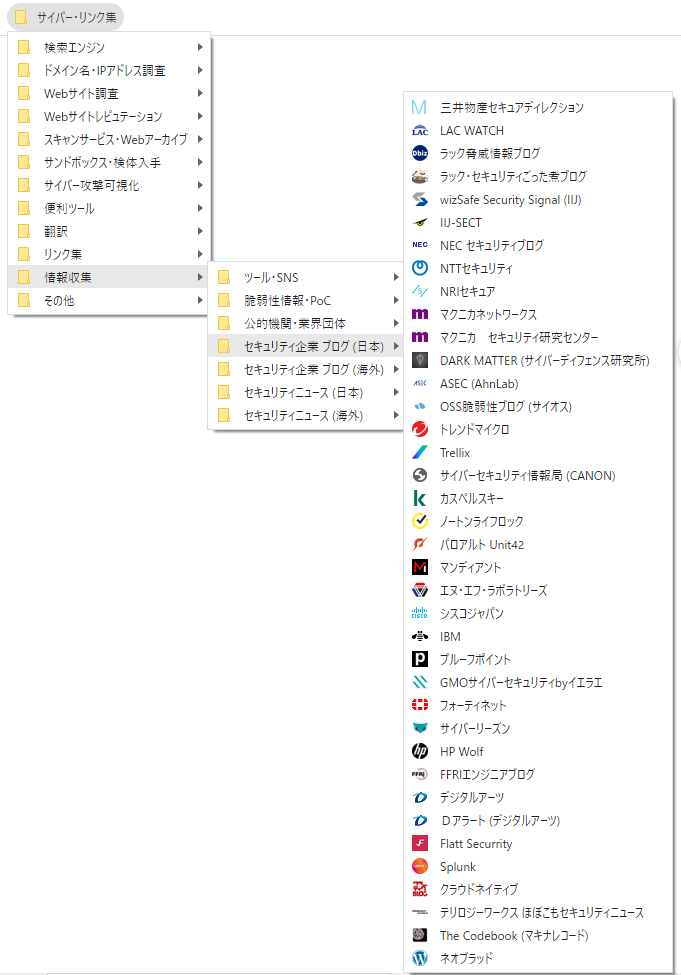Open the セキュリティニュース (日本) folder
Screen dimensions: 681x975
point(306,392)
